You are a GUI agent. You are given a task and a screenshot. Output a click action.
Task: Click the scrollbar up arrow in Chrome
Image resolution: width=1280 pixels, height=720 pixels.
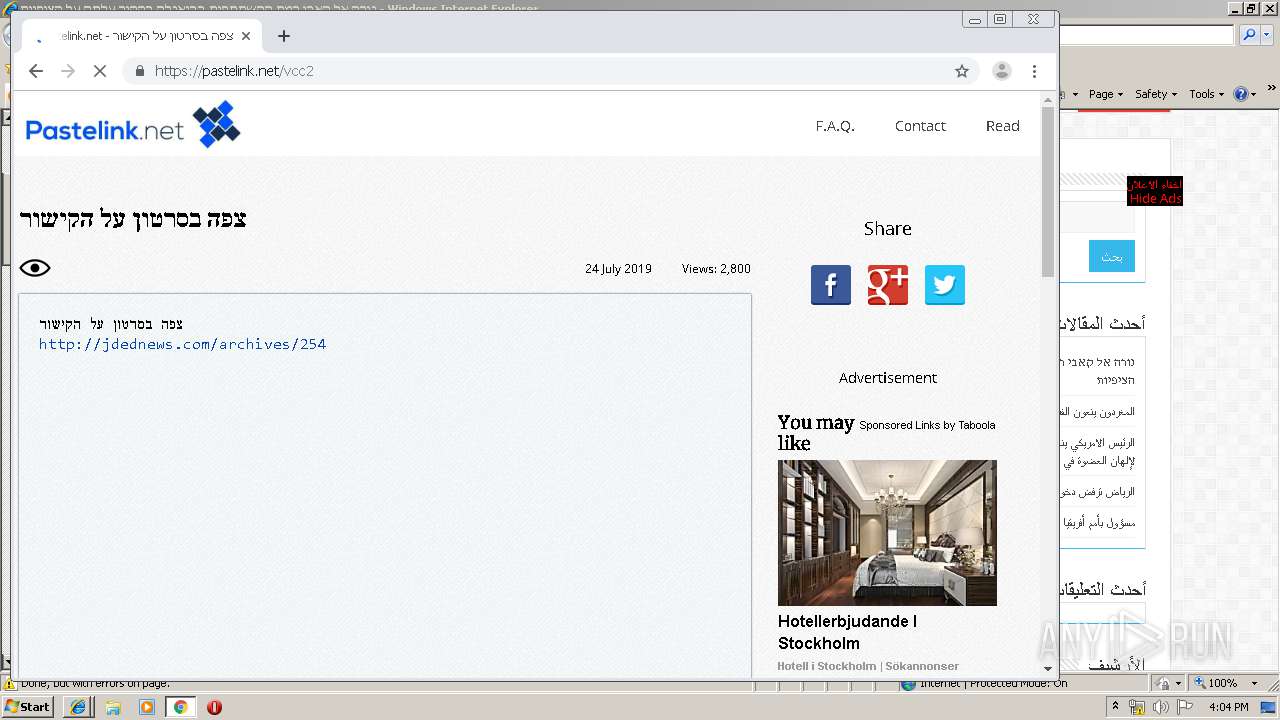[1048, 99]
